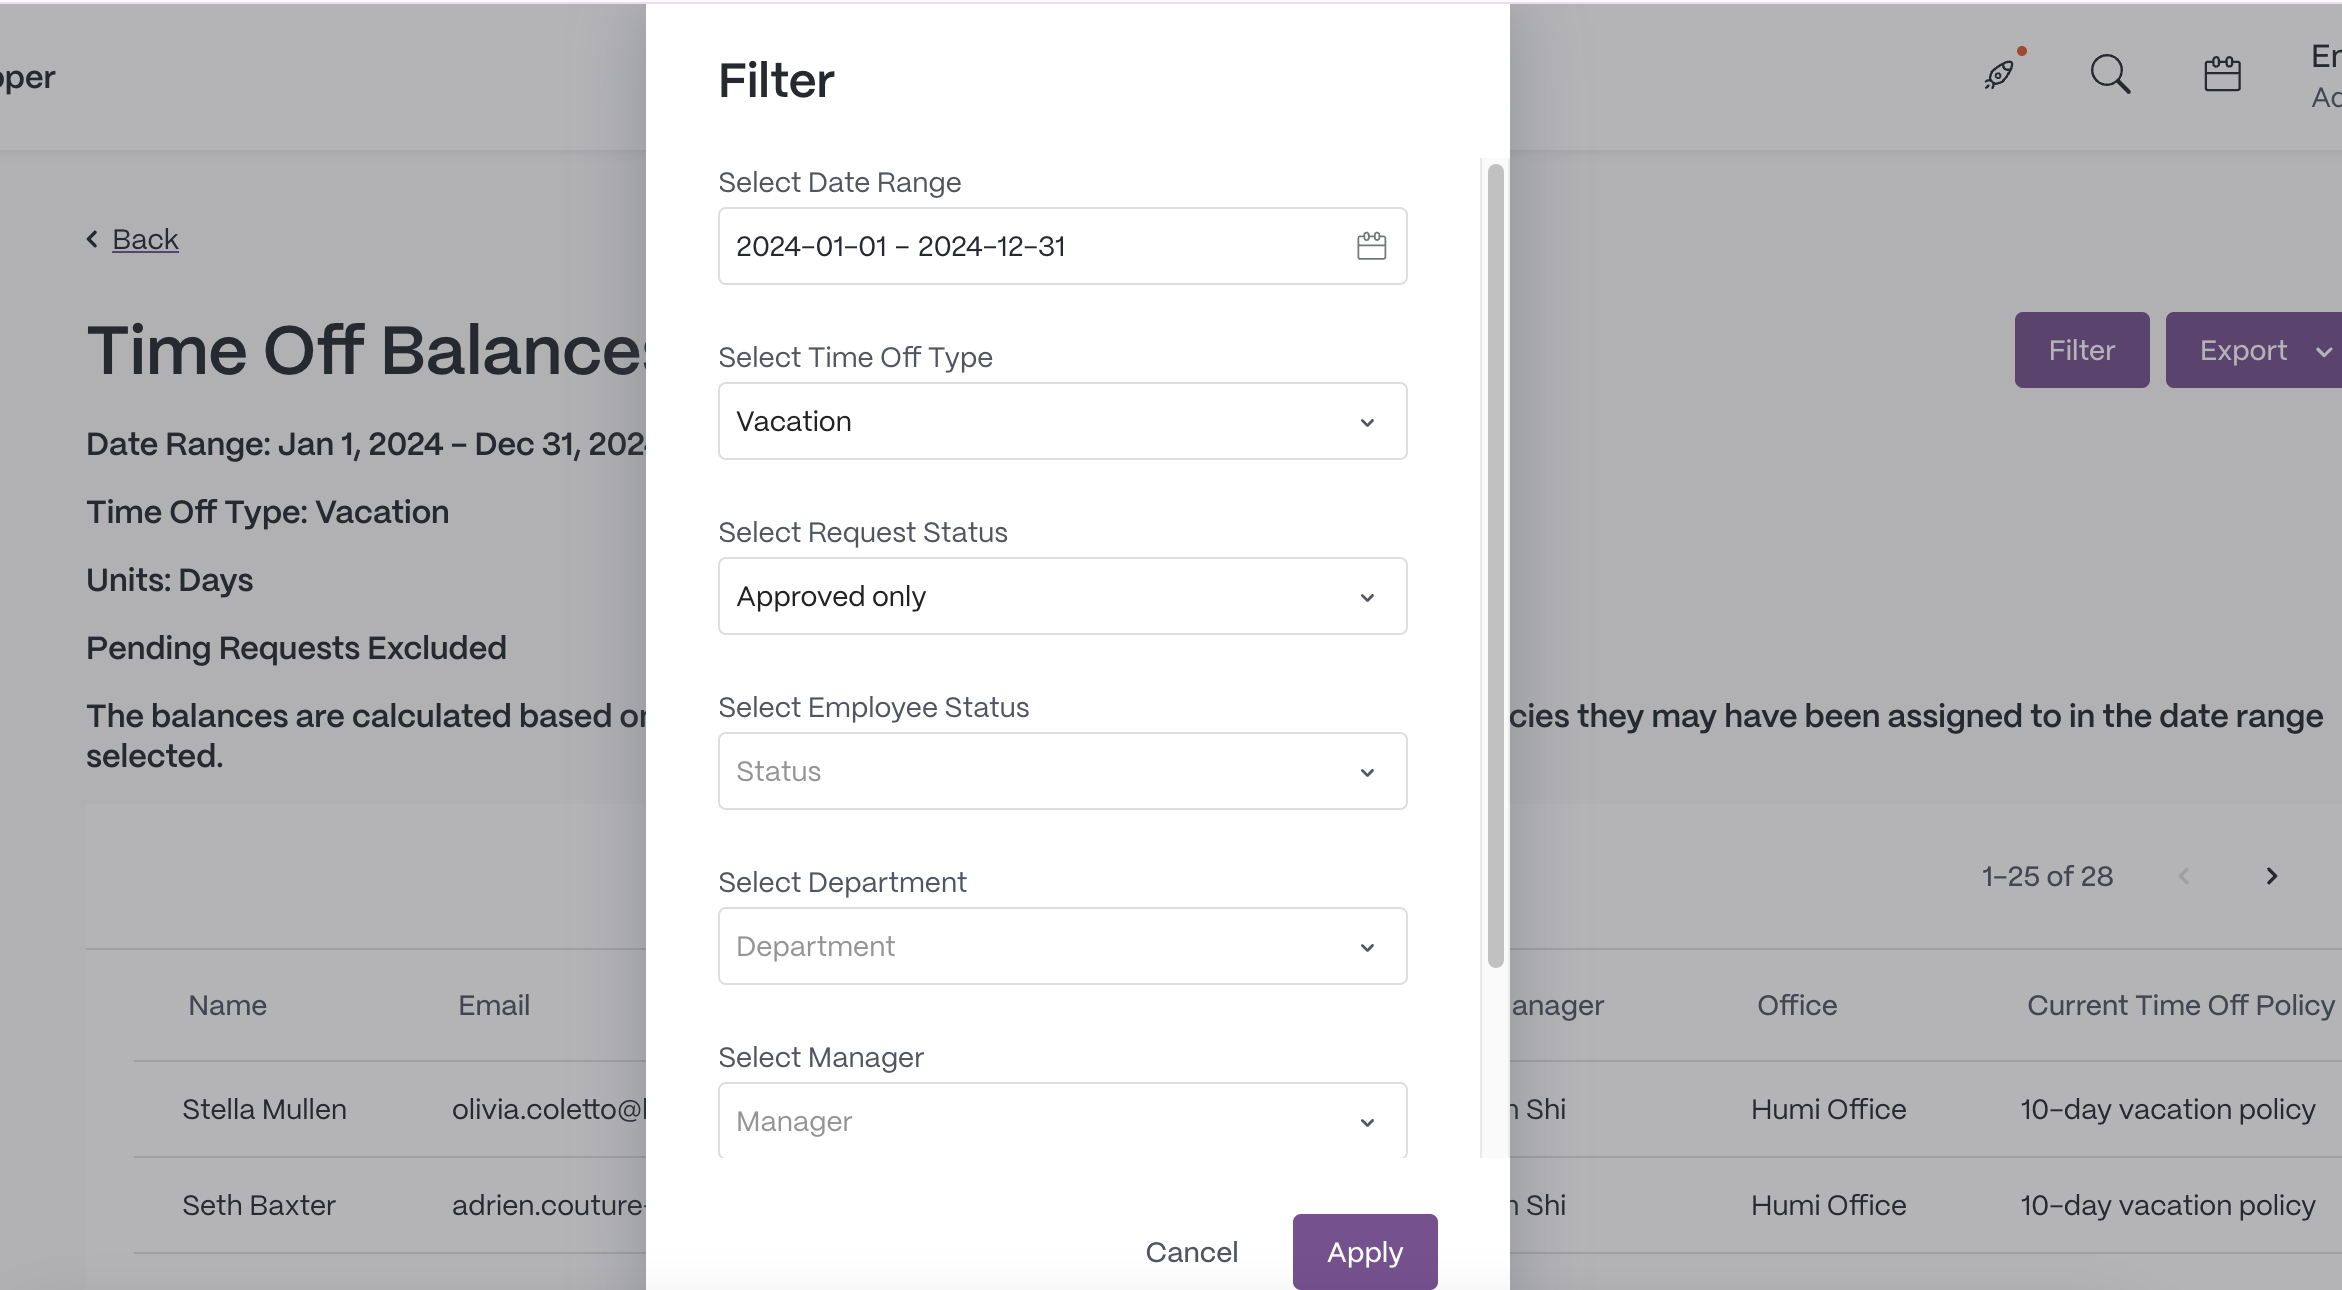Click the Back link
The height and width of the screenshot is (1290, 2342).
click(x=145, y=239)
